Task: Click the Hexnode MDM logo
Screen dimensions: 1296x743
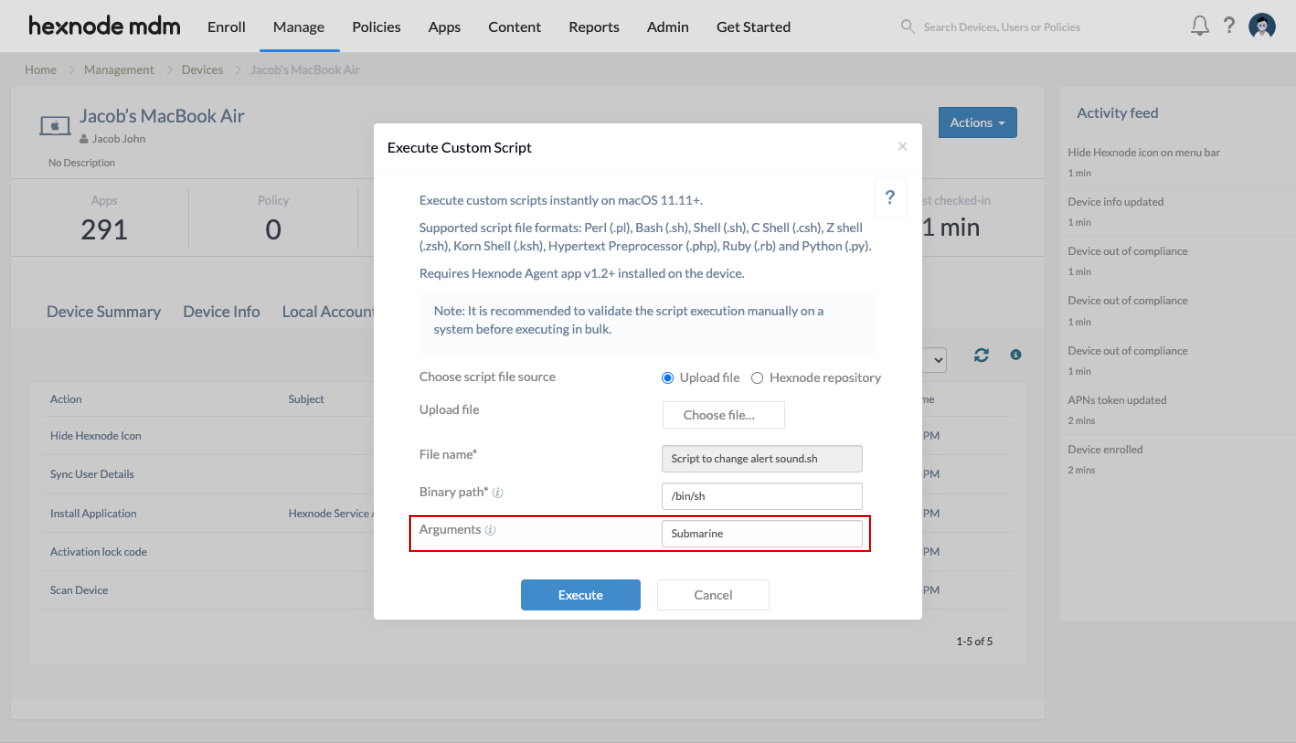Action: (x=104, y=26)
